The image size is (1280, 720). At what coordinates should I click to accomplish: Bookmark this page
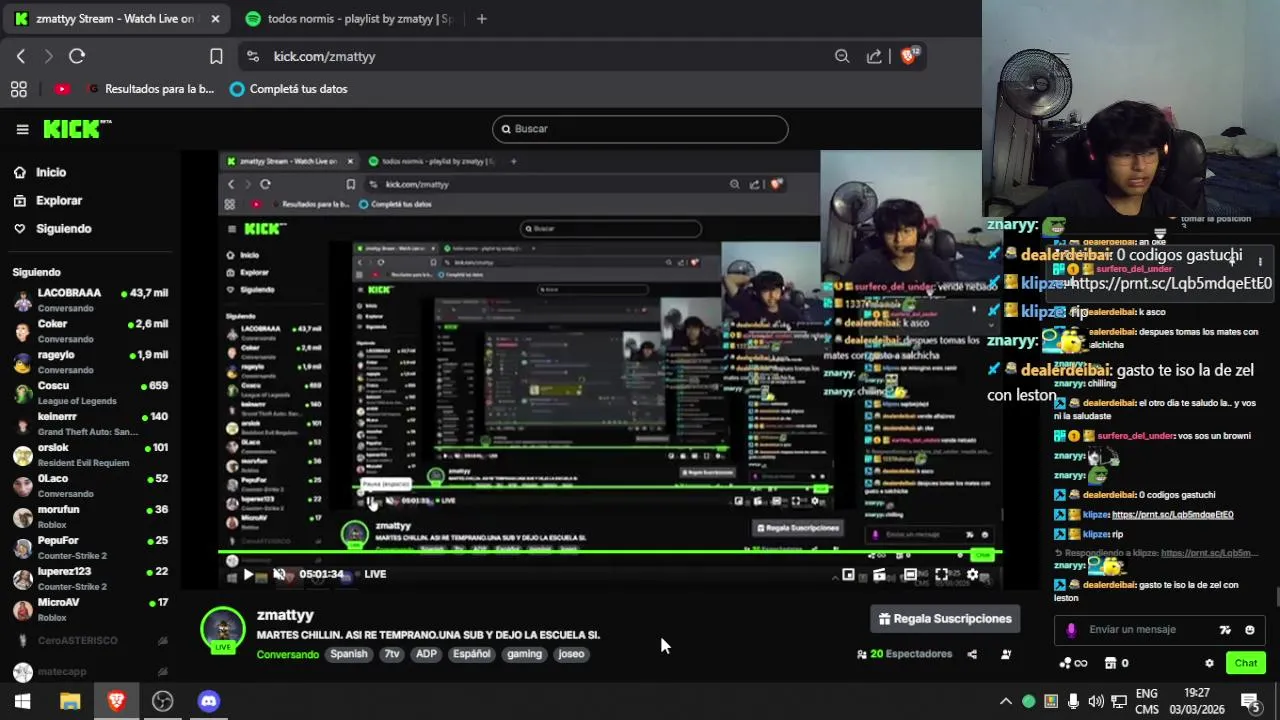point(216,57)
